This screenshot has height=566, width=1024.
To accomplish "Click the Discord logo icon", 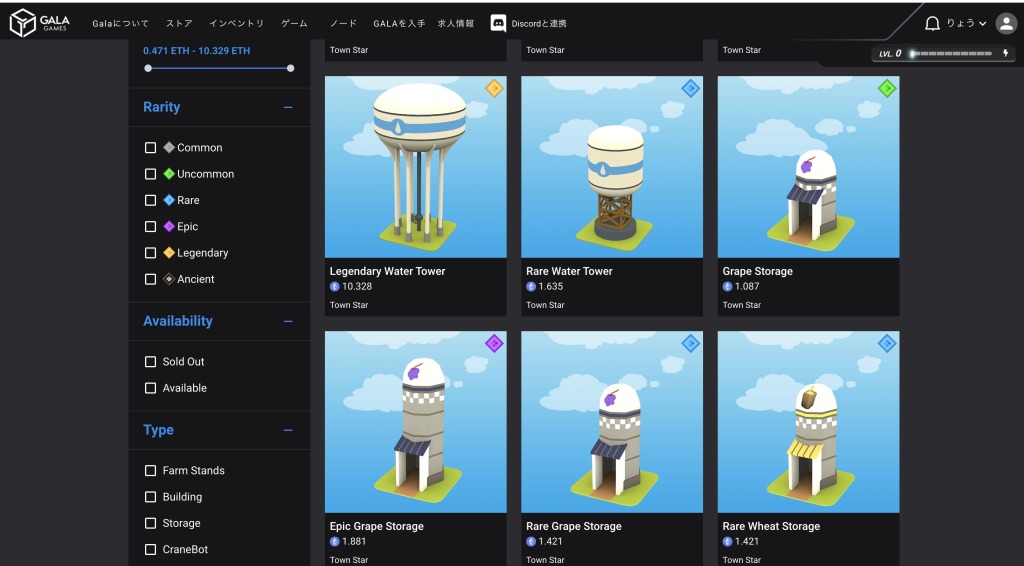I will click(498, 24).
